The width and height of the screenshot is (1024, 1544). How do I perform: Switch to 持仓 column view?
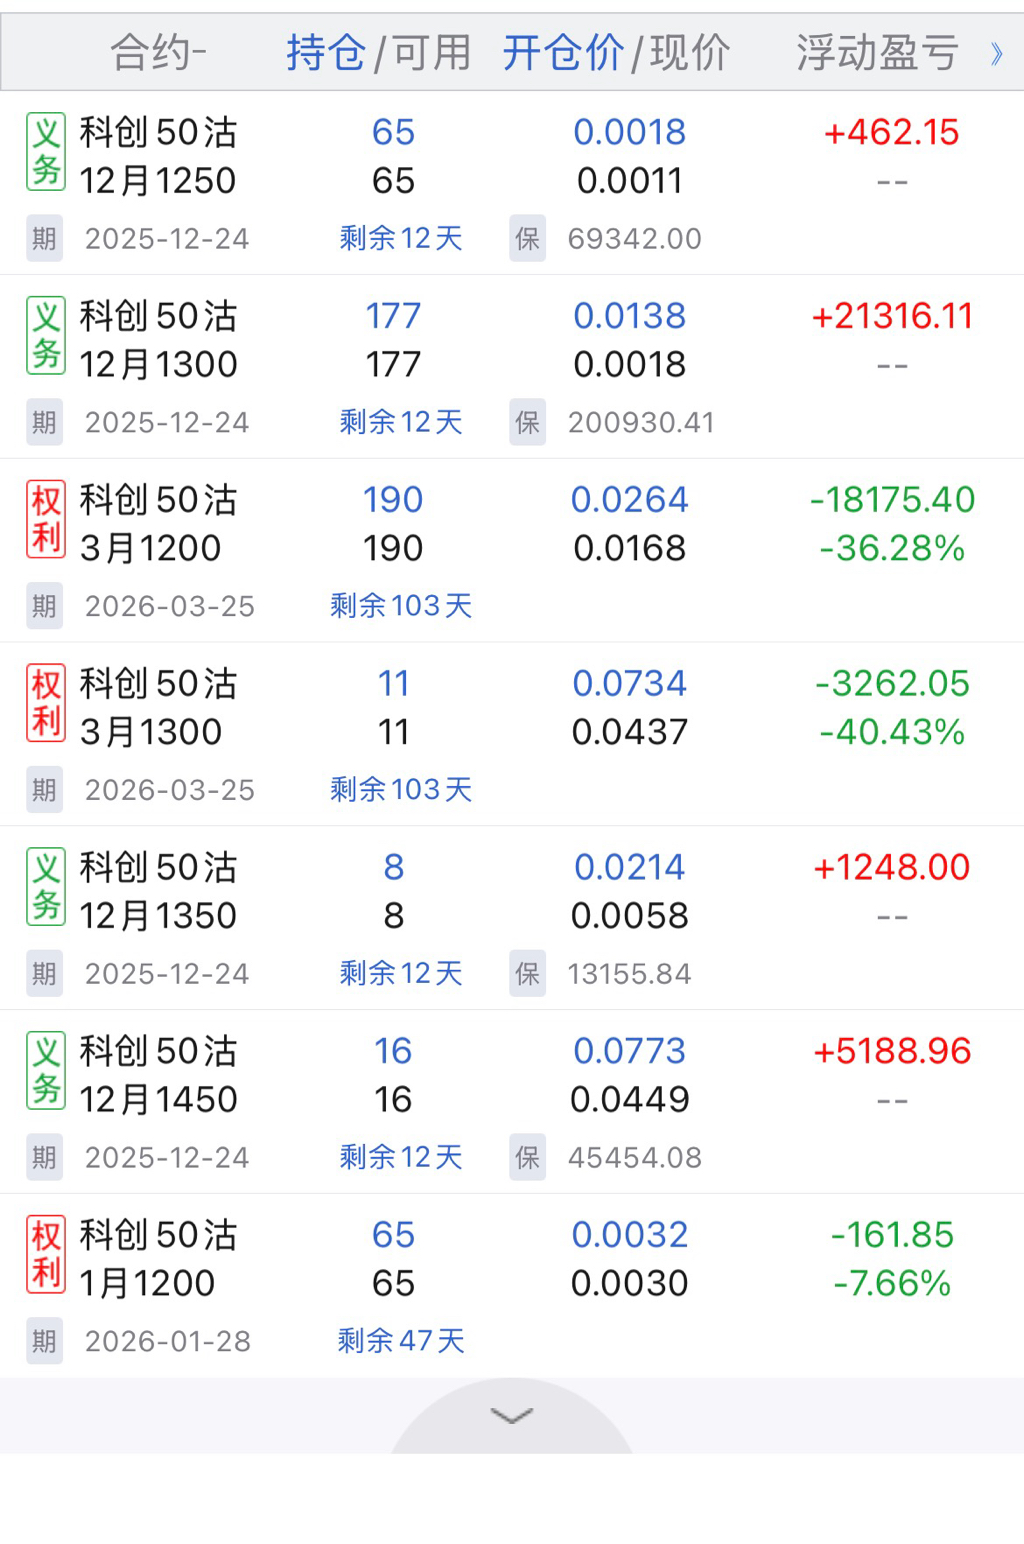[326, 52]
